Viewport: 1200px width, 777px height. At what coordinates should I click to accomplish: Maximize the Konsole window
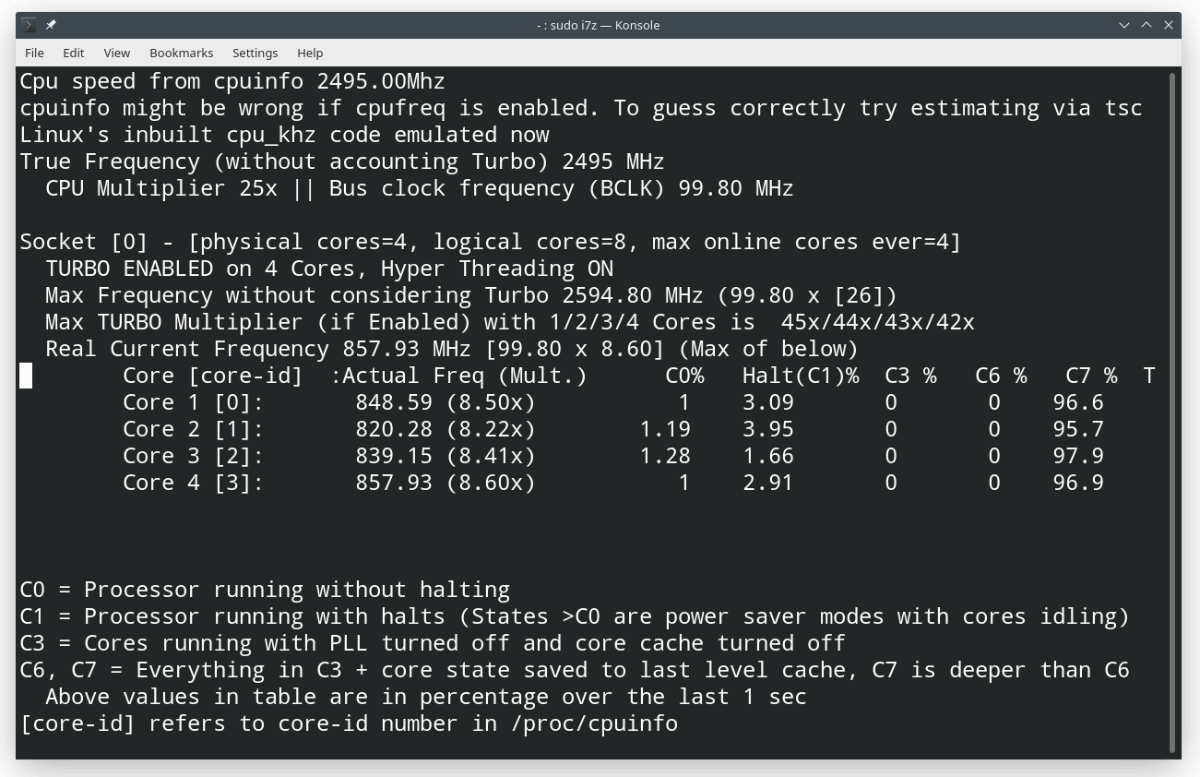click(1148, 25)
